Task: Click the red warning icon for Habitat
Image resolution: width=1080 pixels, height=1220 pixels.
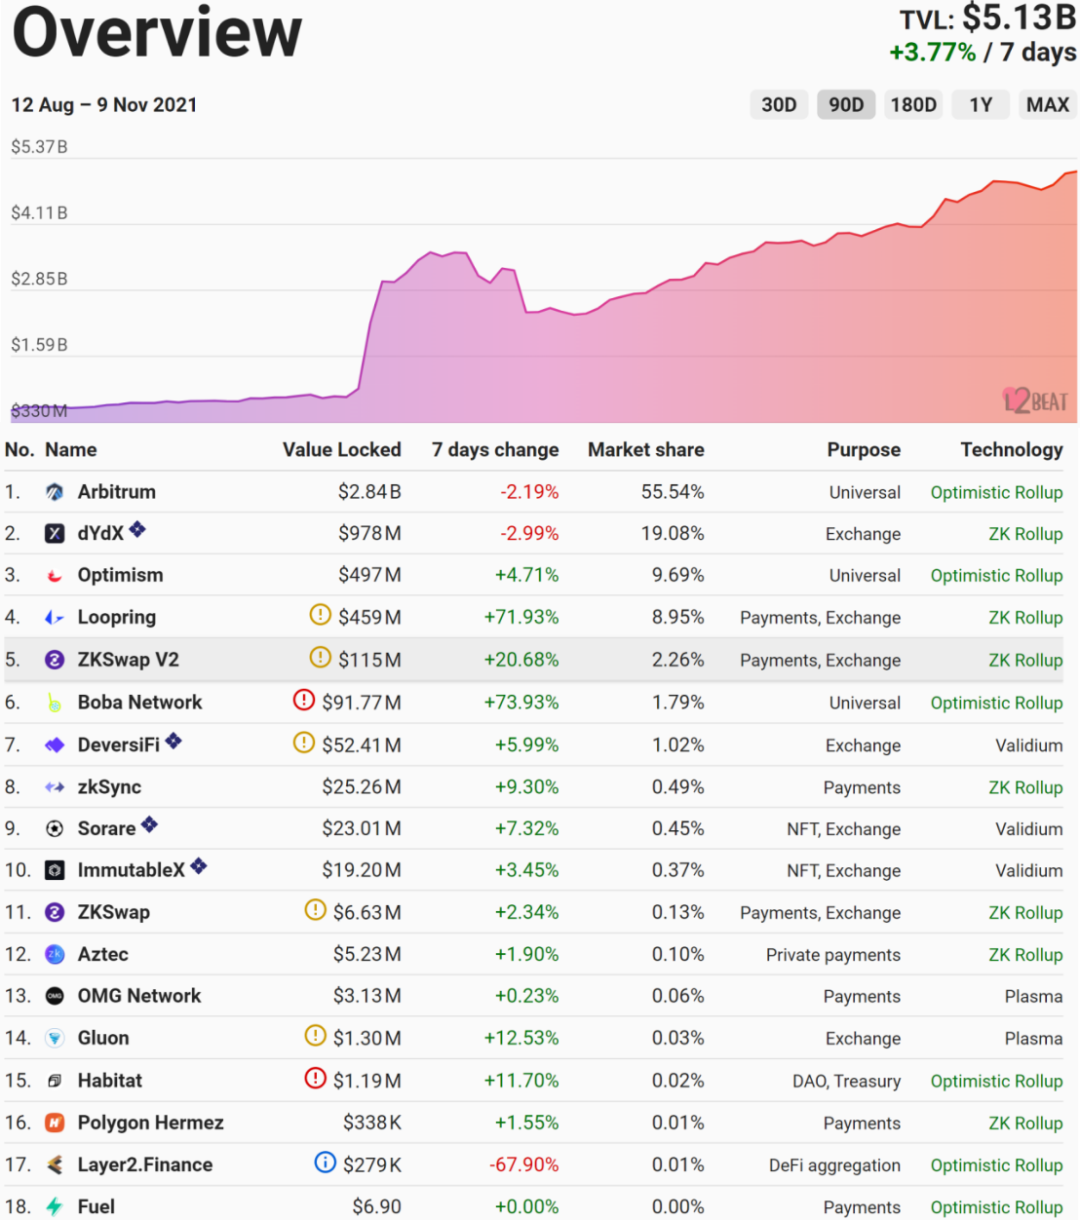Action: [315, 1077]
